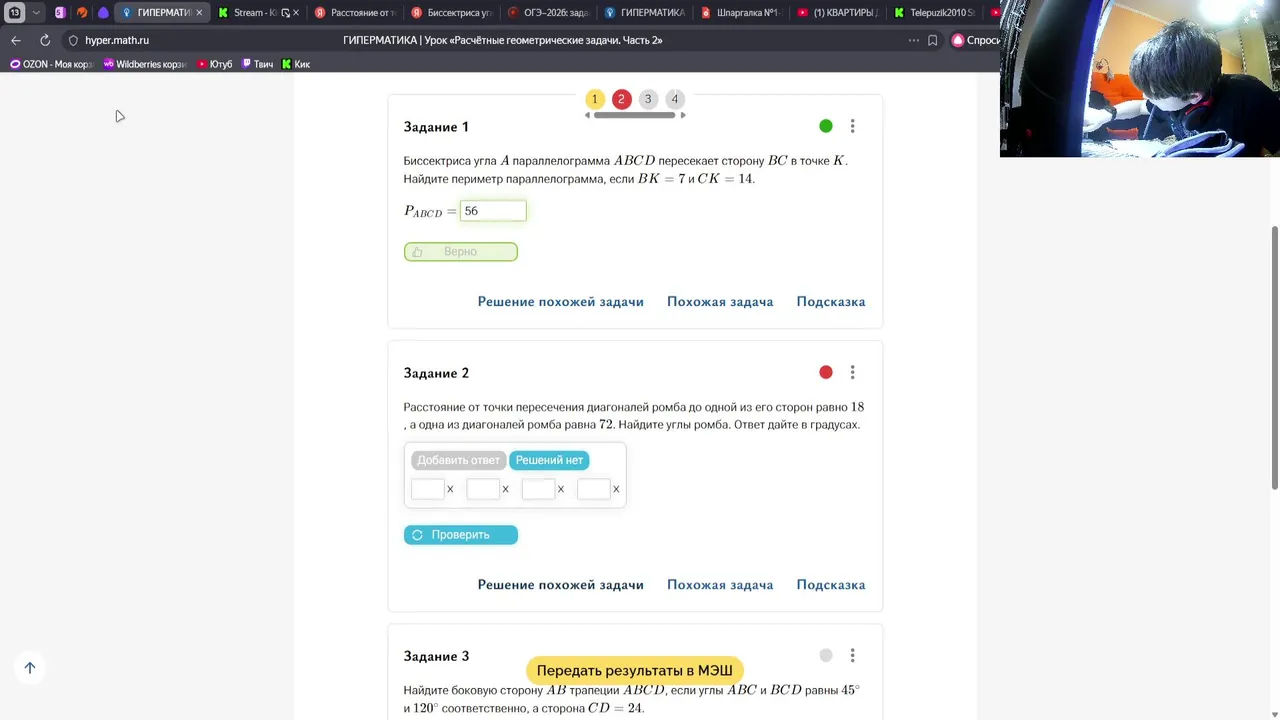Click the green status dot of Задание 1
Image resolution: width=1280 pixels, height=720 pixels.
pyautogui.click(x=826, y=126)
